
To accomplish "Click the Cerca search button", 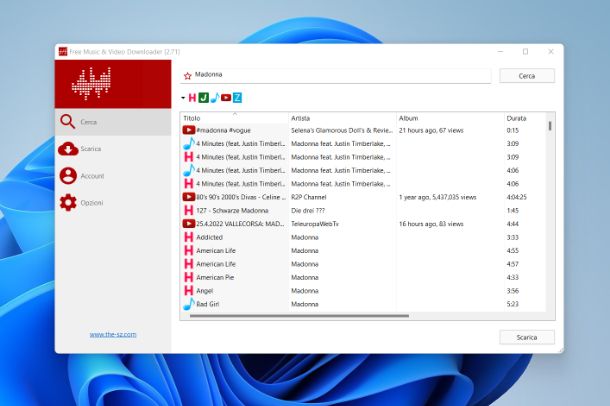I will pyautogui.click(x=527, y=76).
